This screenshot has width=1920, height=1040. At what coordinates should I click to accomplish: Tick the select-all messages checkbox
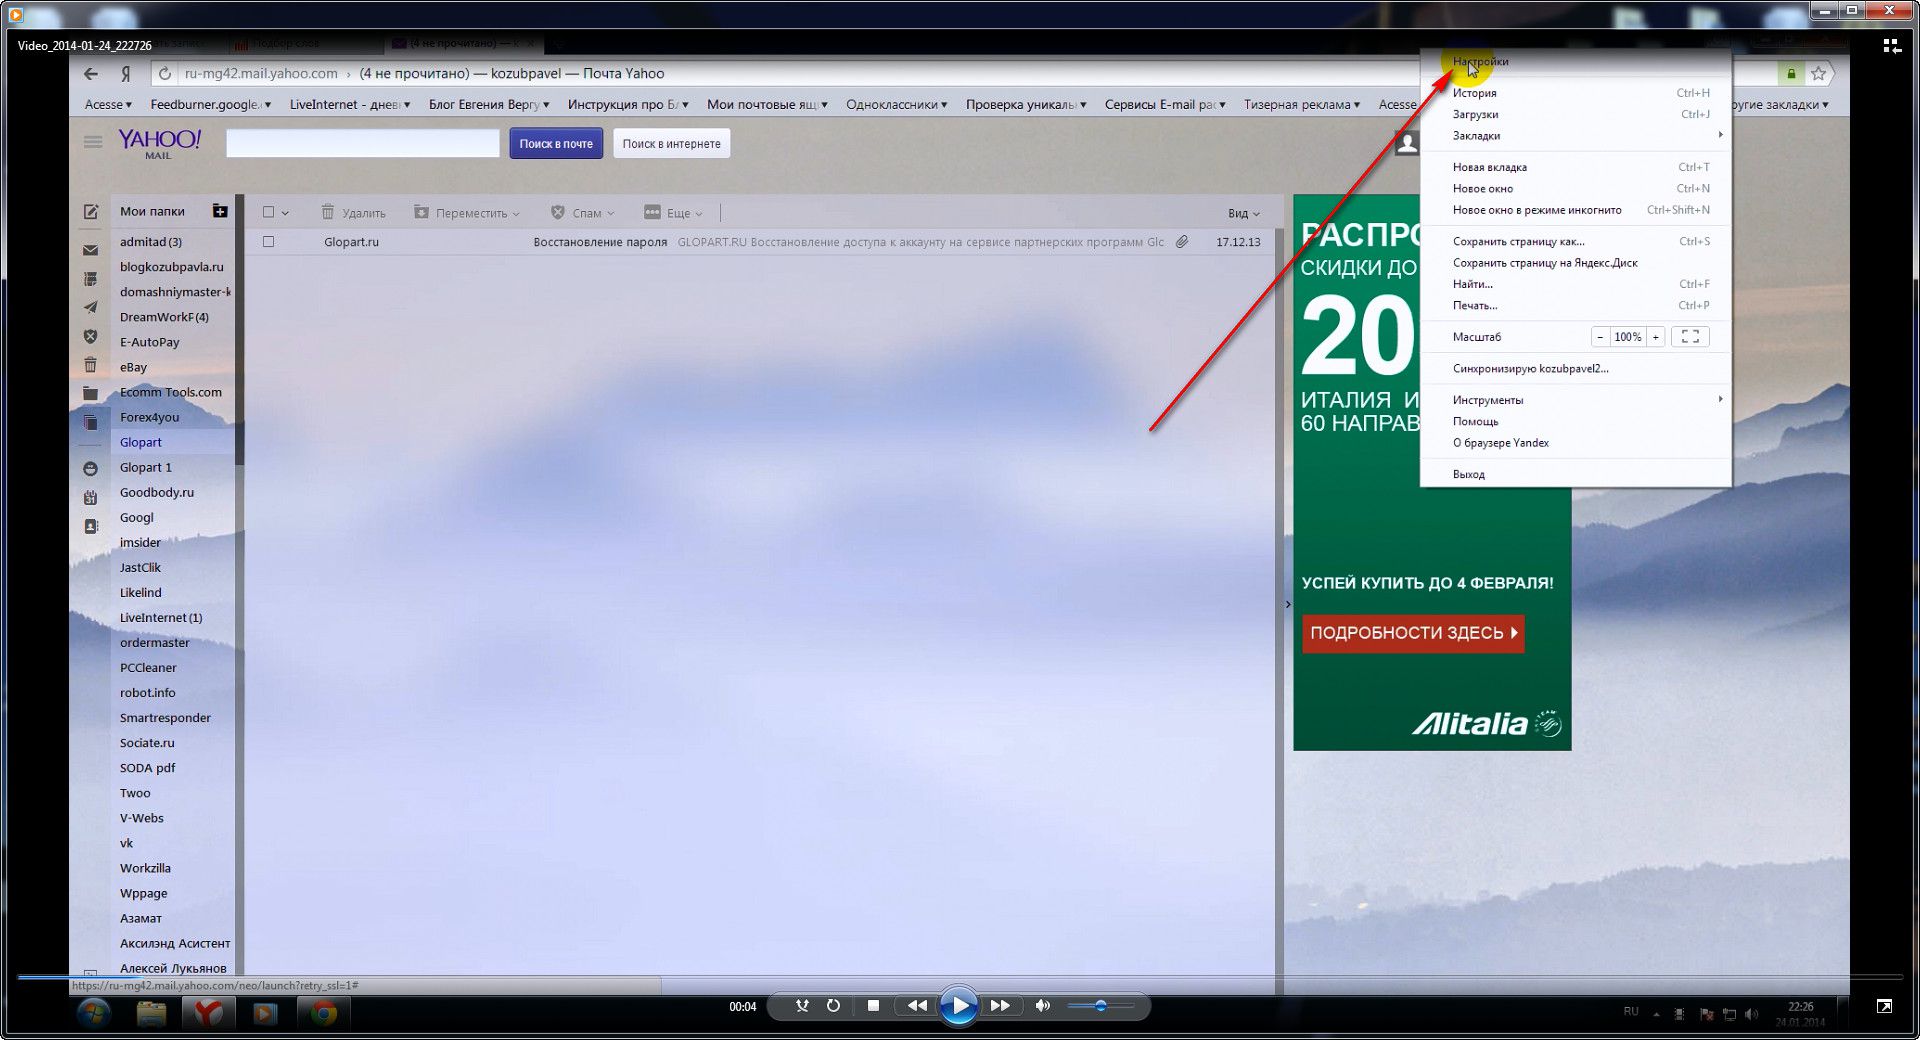(268, 212)
